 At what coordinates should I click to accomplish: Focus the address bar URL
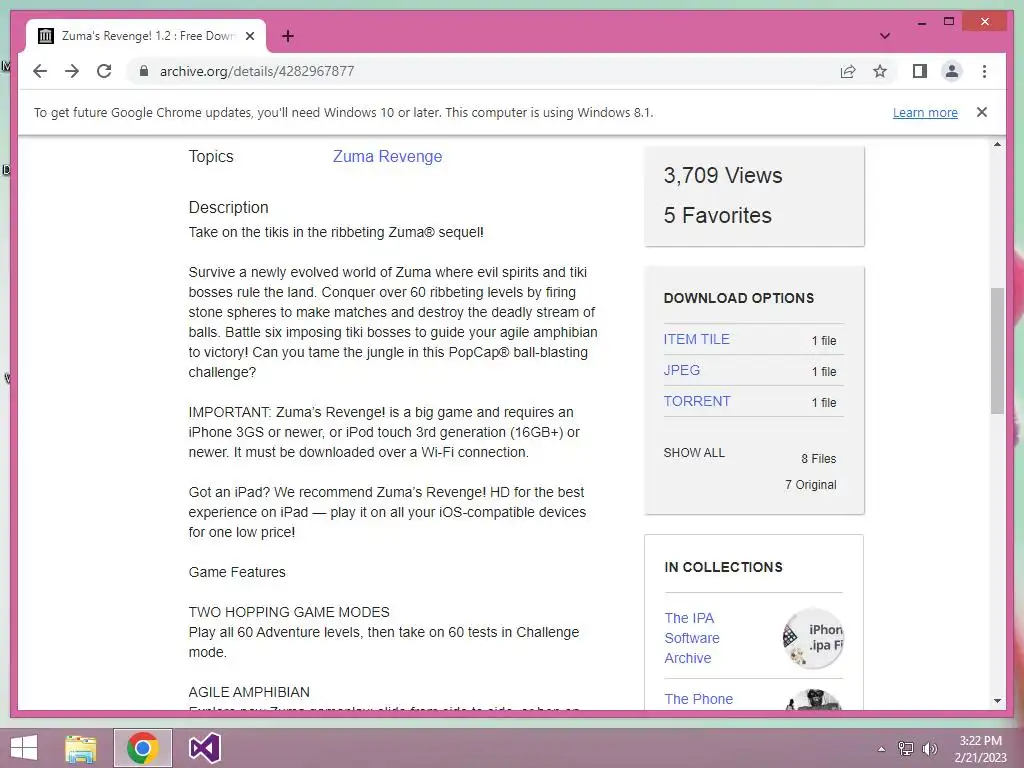point(257,71)
